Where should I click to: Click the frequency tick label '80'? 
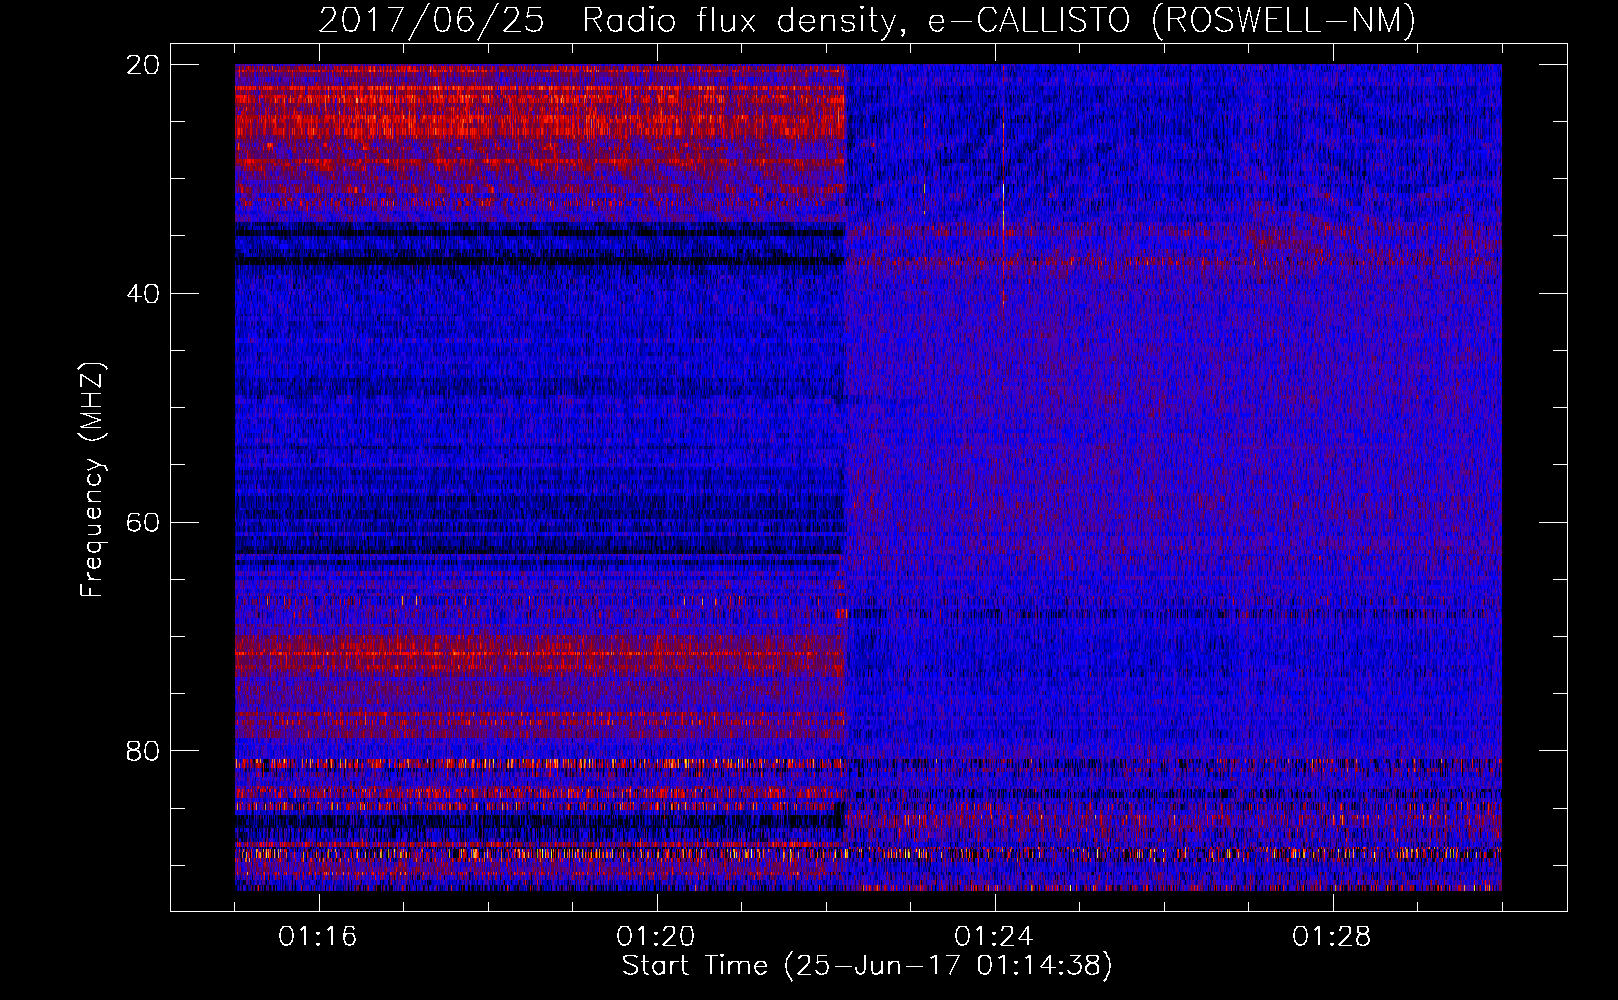(x=143, y=751)
